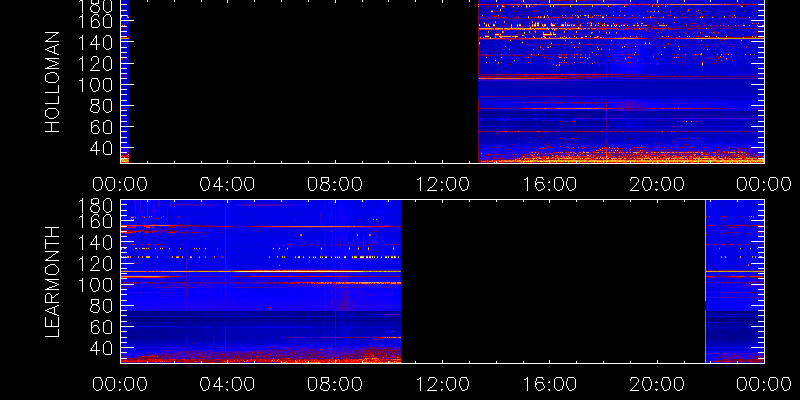Choose the 12:00 time label under Learmonth plot
This screenshot has width=800, height=400.
coord(442,384)
